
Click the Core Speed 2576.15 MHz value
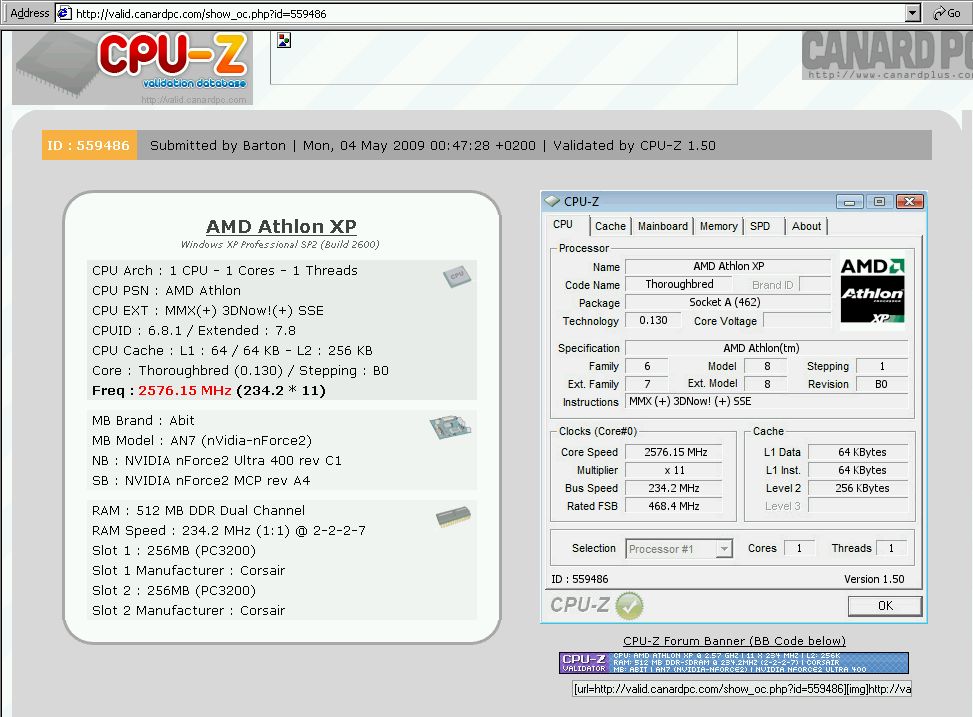click(675, 453)
